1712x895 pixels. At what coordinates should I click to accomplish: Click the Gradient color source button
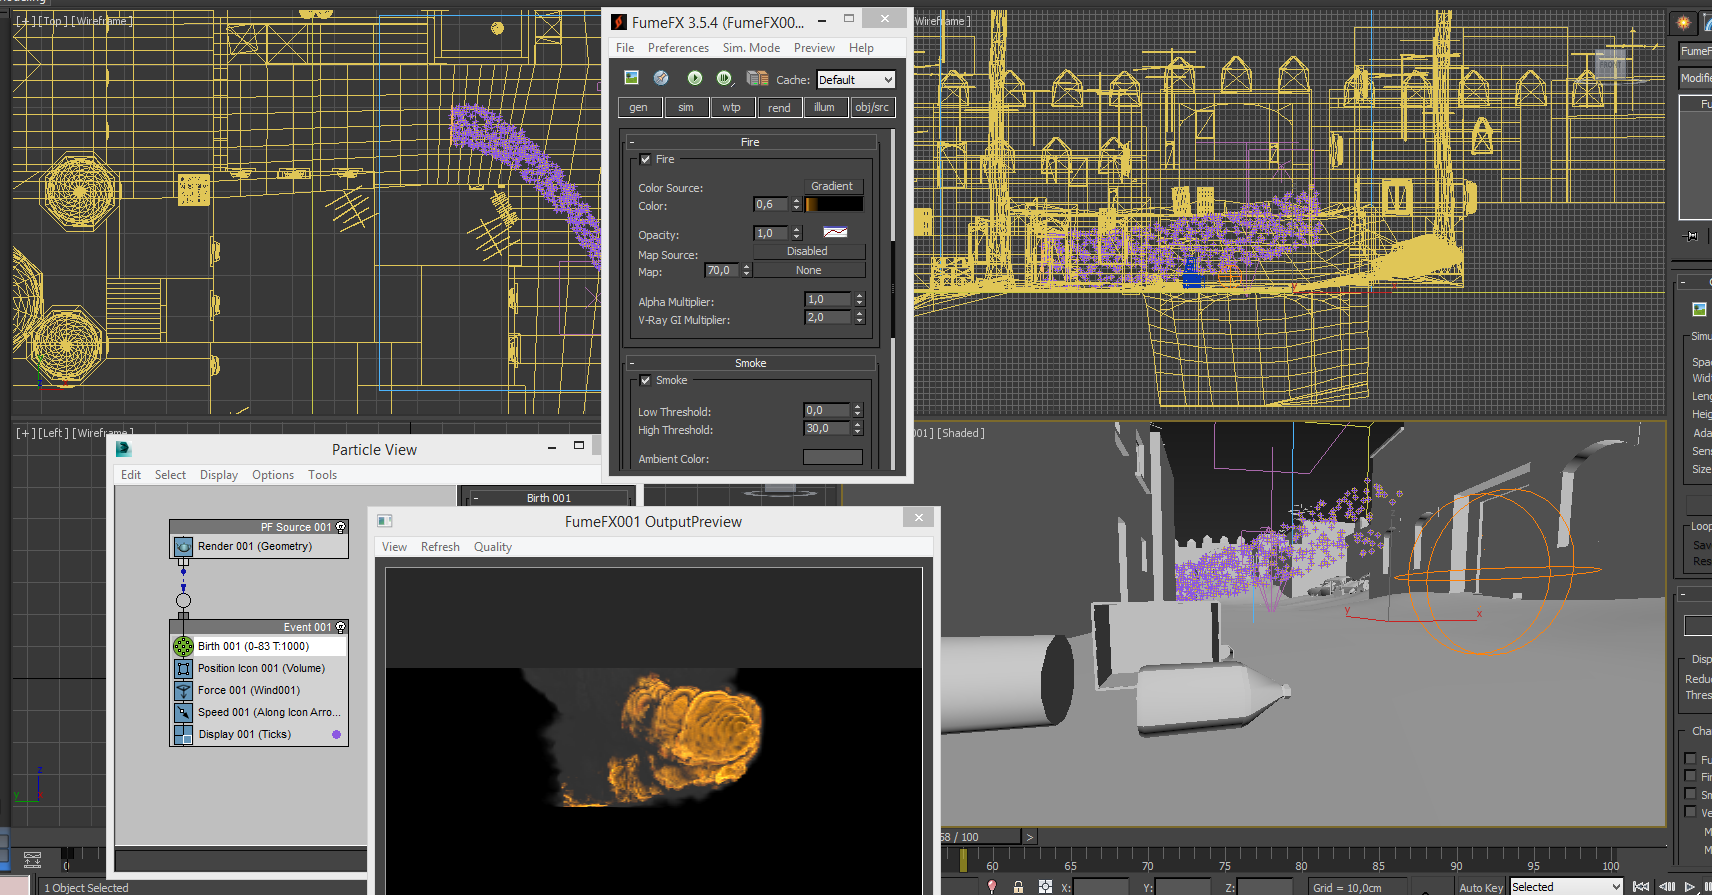[x=832, y=186]
